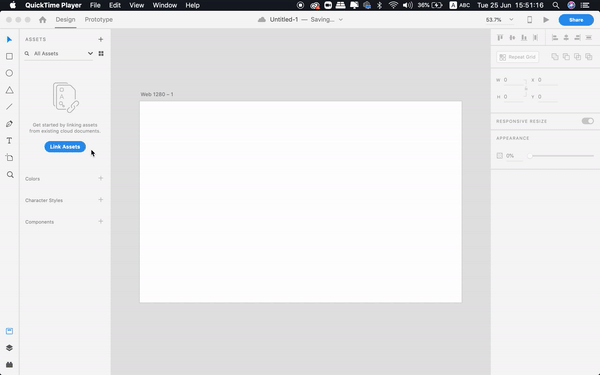This screenshot has width=600, height=375.
Task: Click the Distribute Vertically icon
Action: (535, 38)
